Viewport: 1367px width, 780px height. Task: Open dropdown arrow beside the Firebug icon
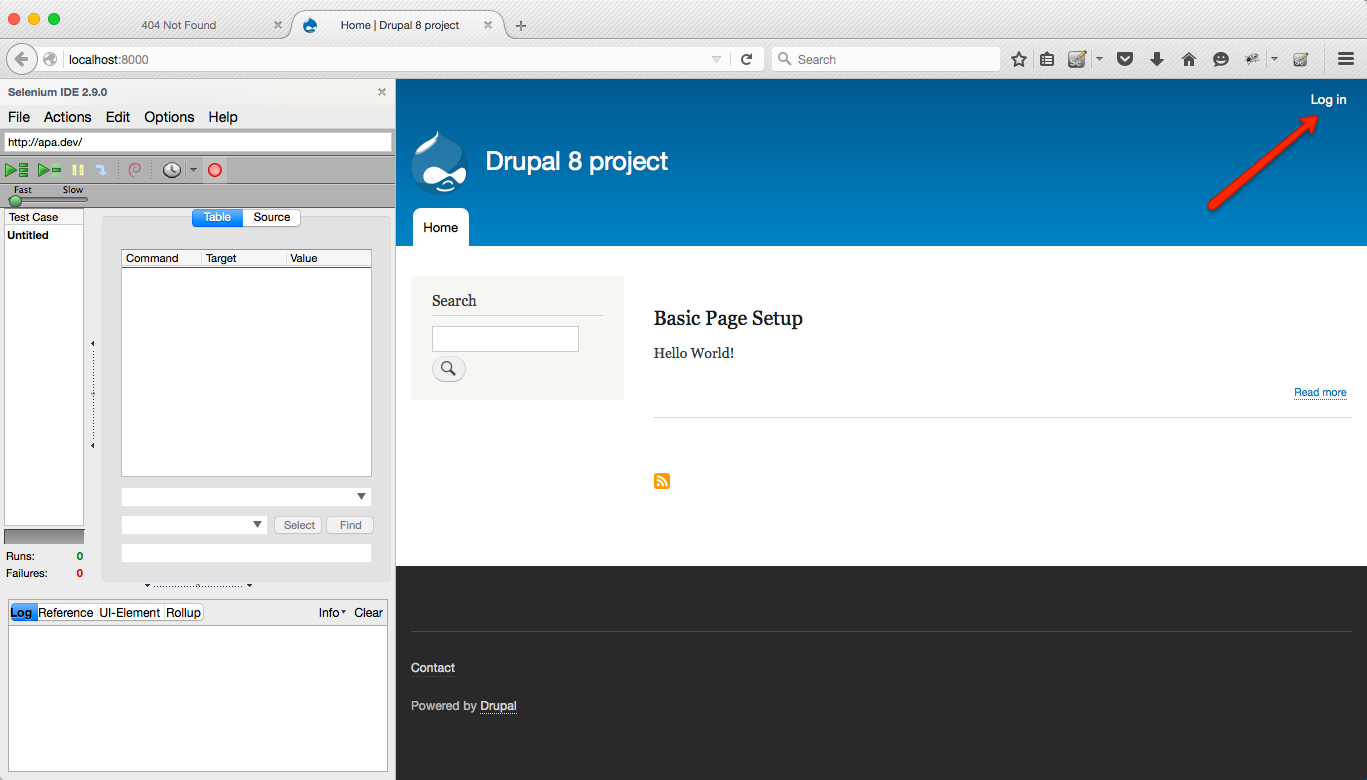[x=1274, y=59]
